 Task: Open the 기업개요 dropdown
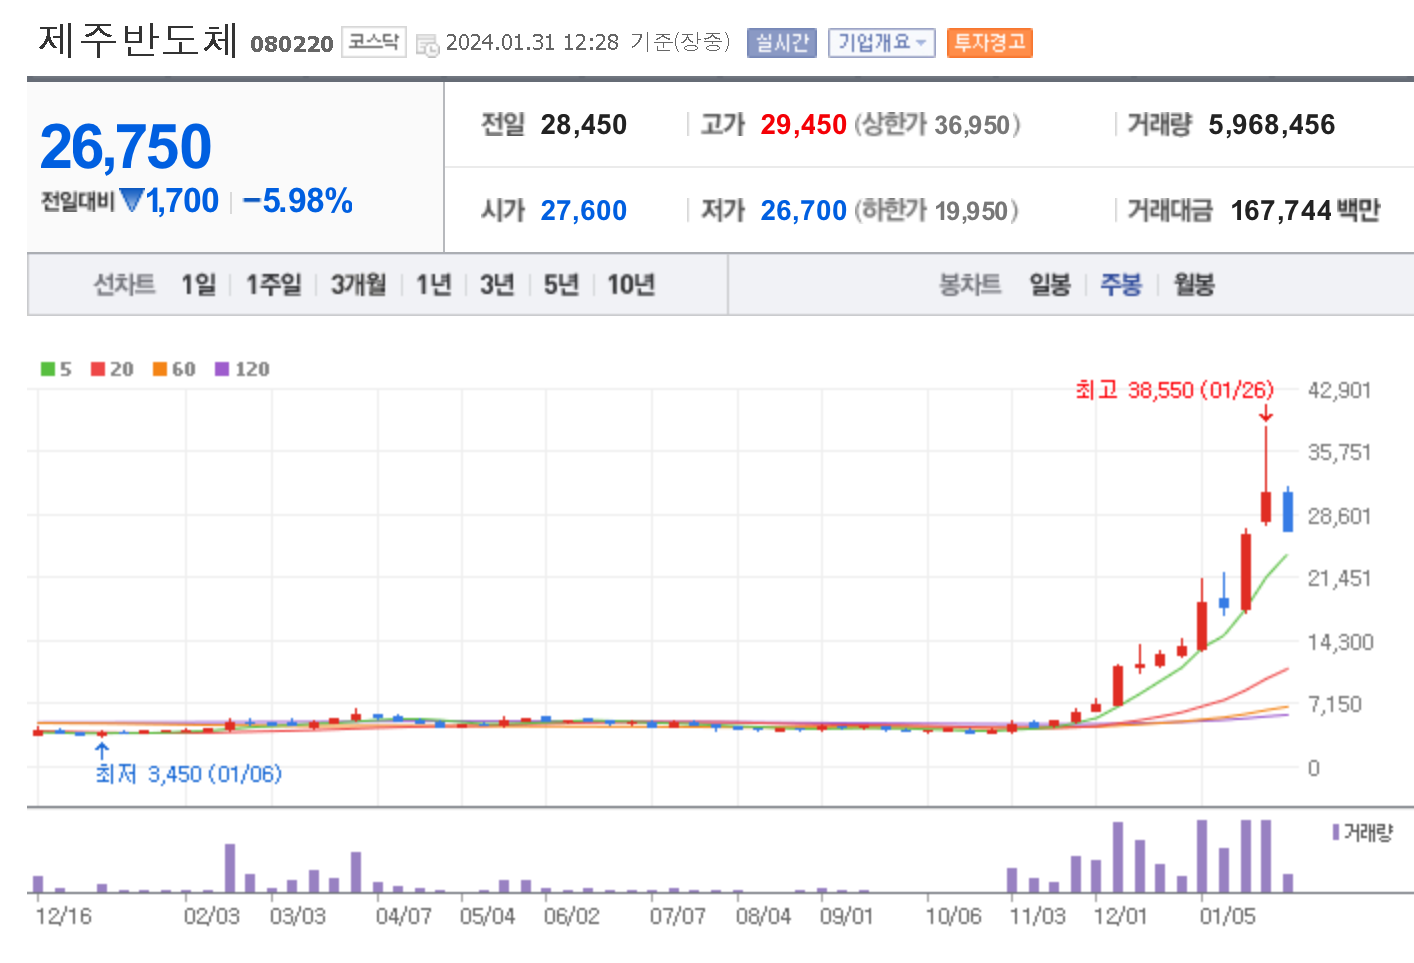coord(882,43)
